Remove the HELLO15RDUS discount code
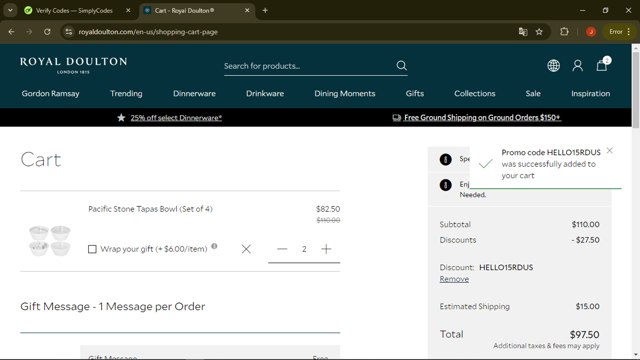 click(454, 279)
